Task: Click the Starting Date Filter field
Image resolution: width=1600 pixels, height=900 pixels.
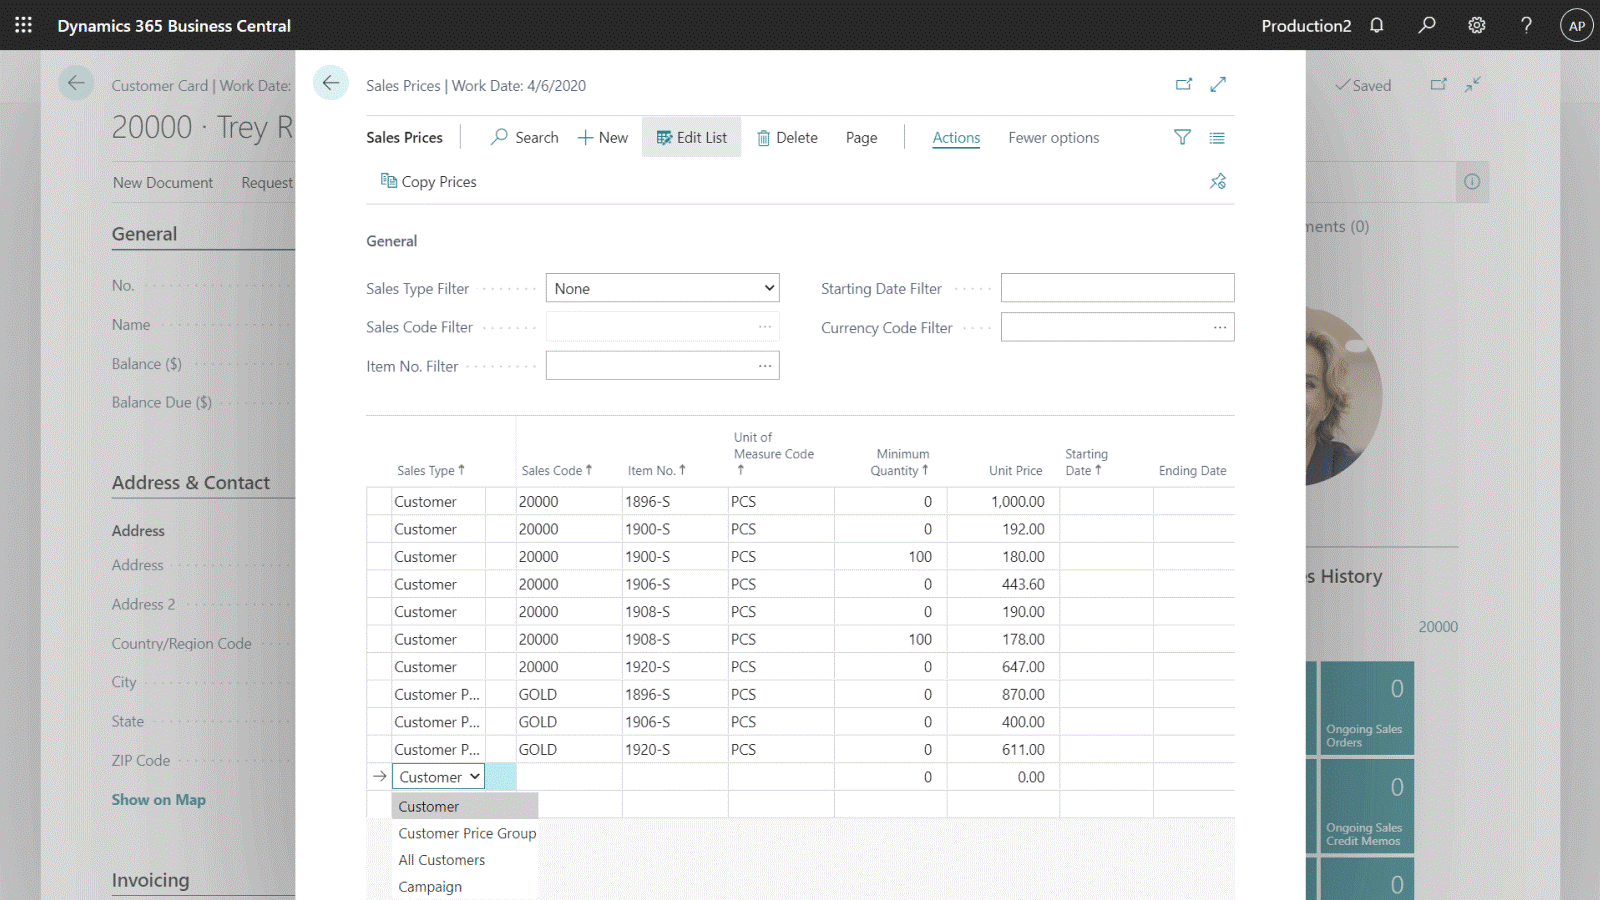Action: [x=1117, y=288]
